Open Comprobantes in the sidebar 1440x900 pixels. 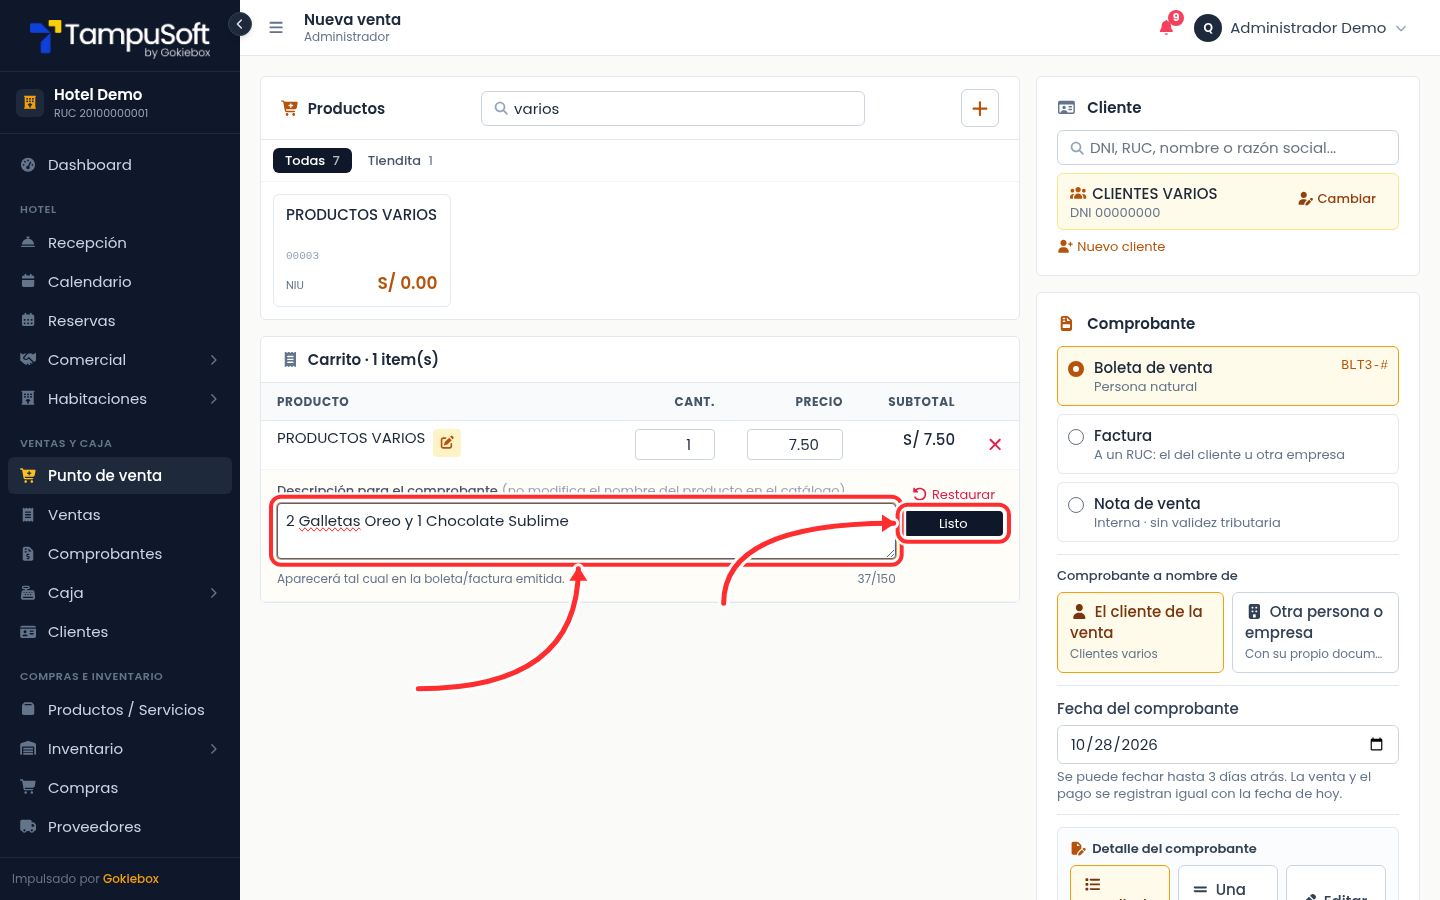point(120,554)
